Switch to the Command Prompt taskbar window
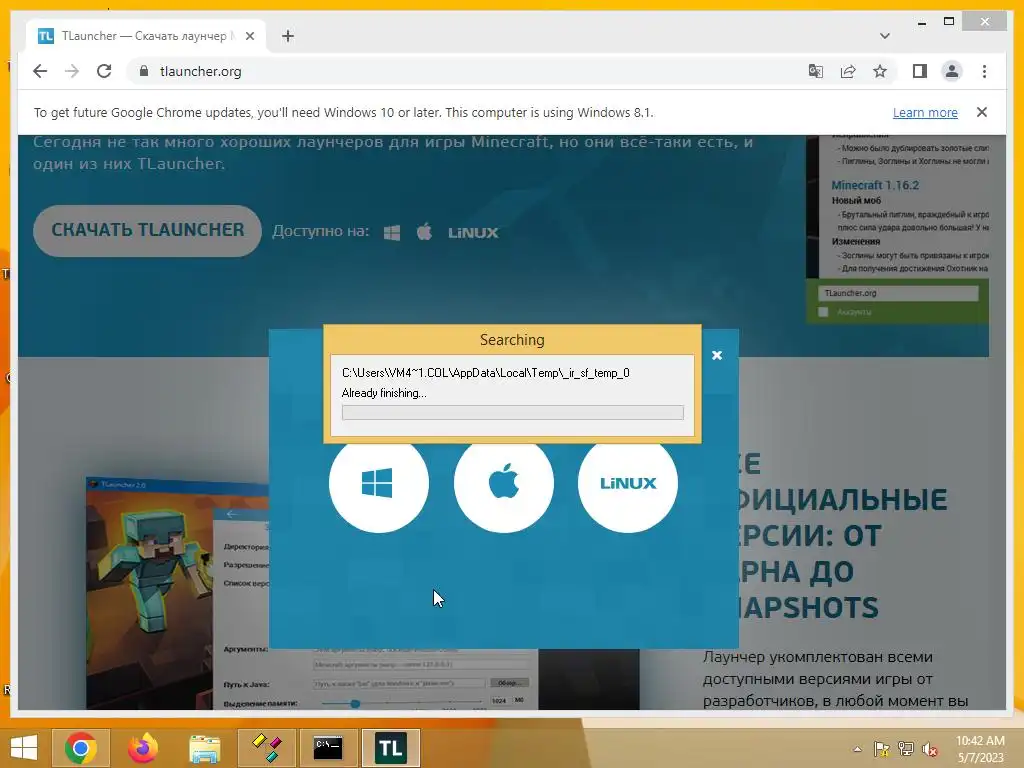 328,748
